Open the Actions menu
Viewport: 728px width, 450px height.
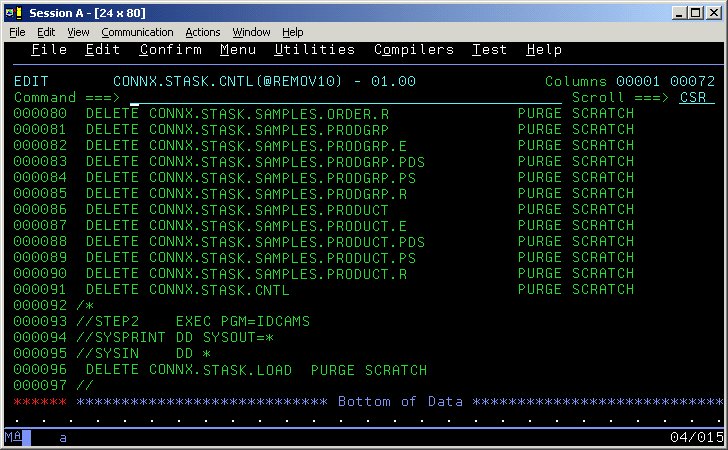(x=203, y=32)
